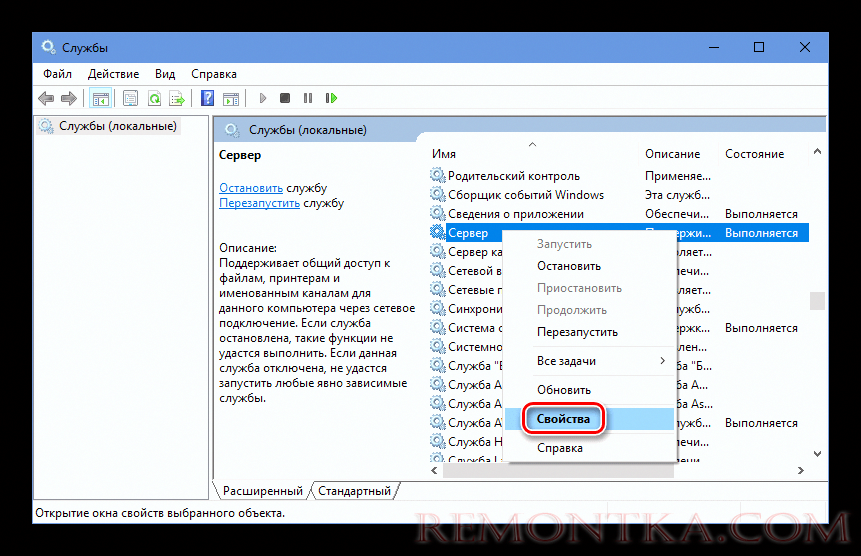Click gear icon next to Родительский контроль
This screenshot has height=556, width=861.
coord(437,176)
